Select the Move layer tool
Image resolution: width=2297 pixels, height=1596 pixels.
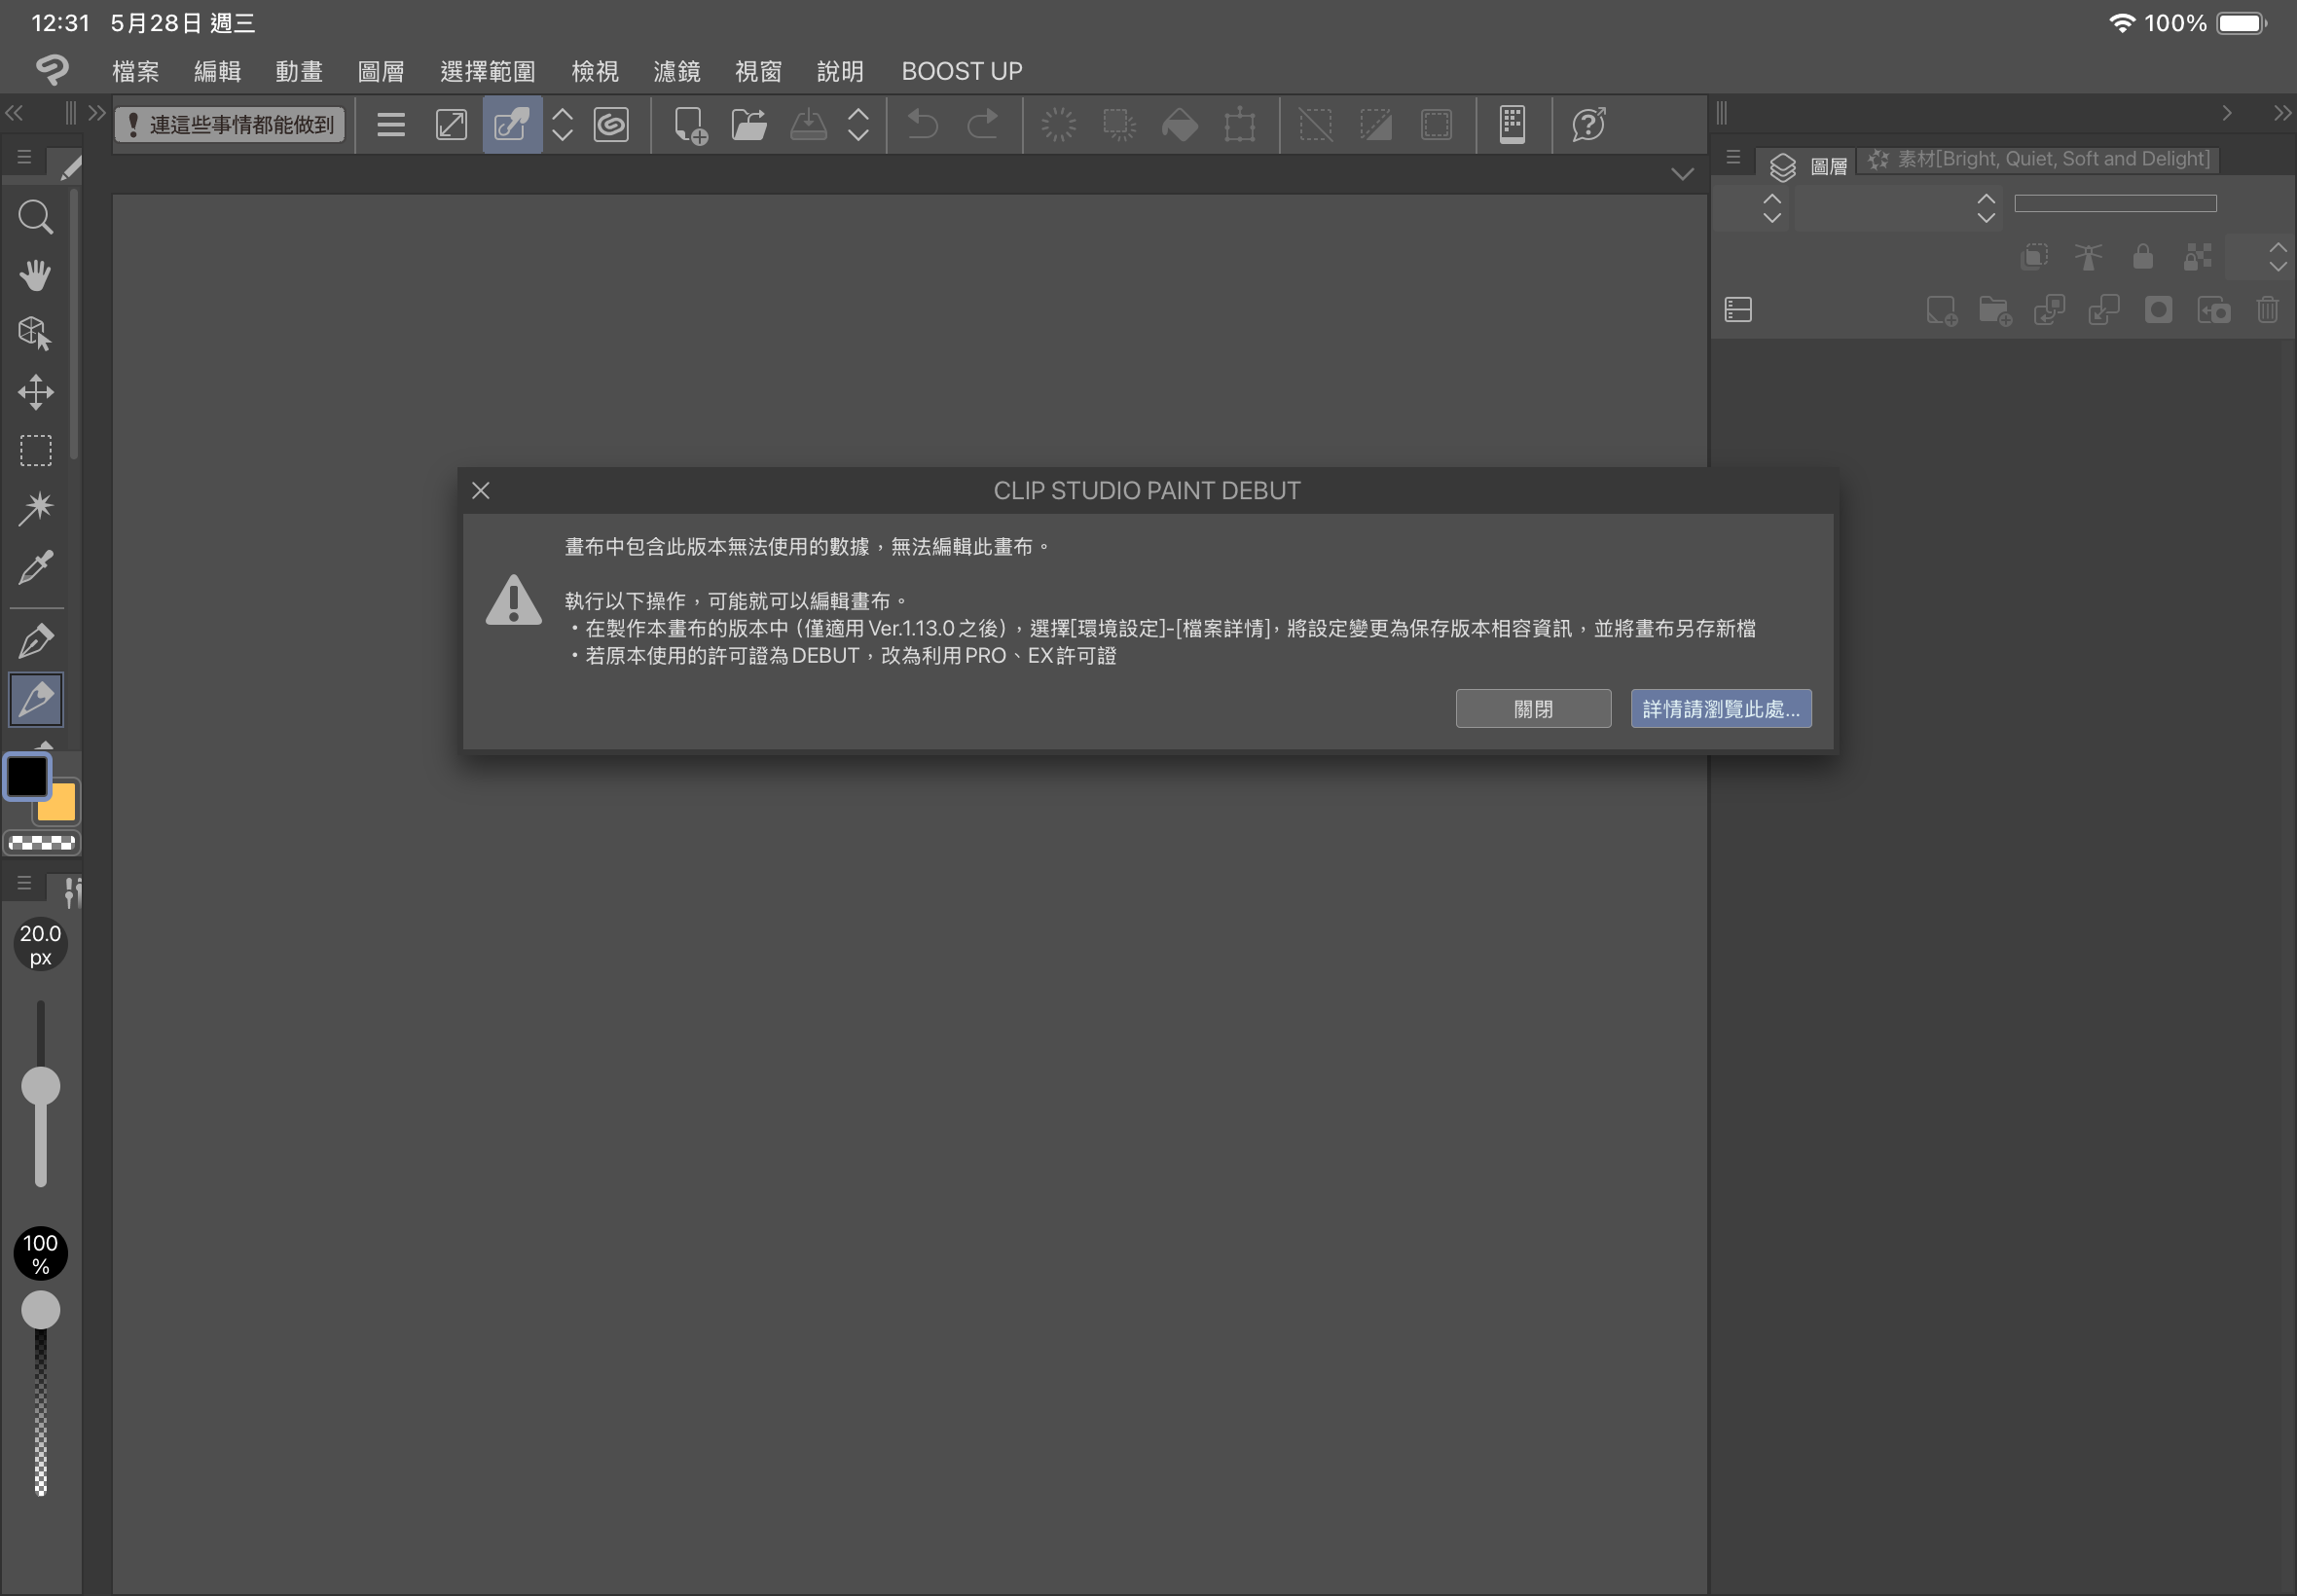(36, 392)
